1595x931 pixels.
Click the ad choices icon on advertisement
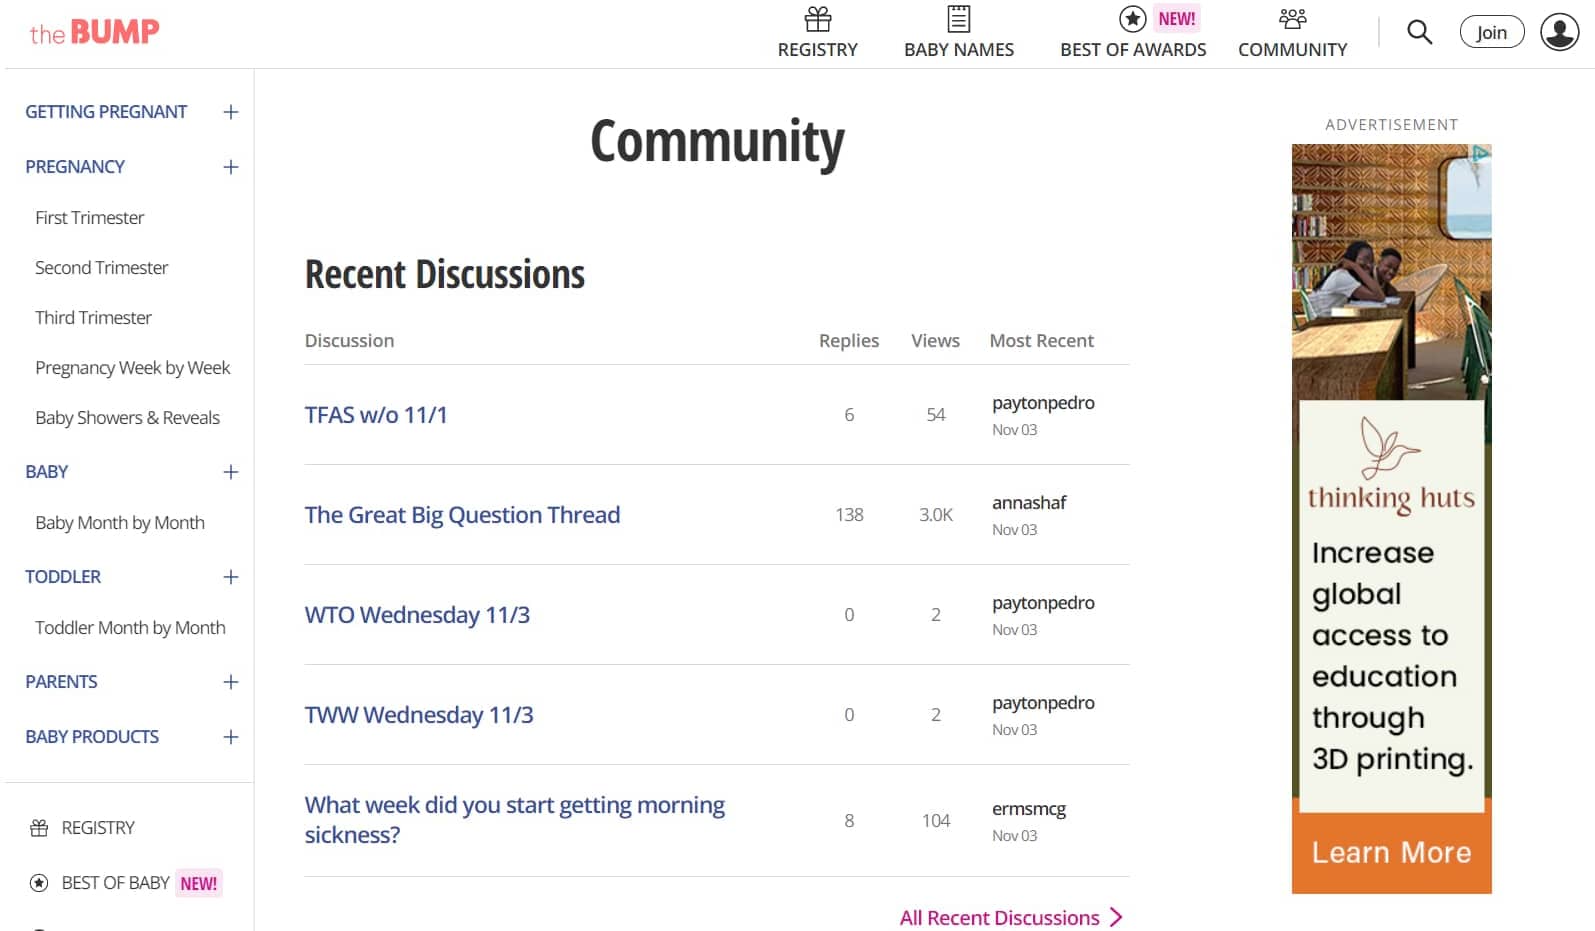click(x=1480, y=154)
